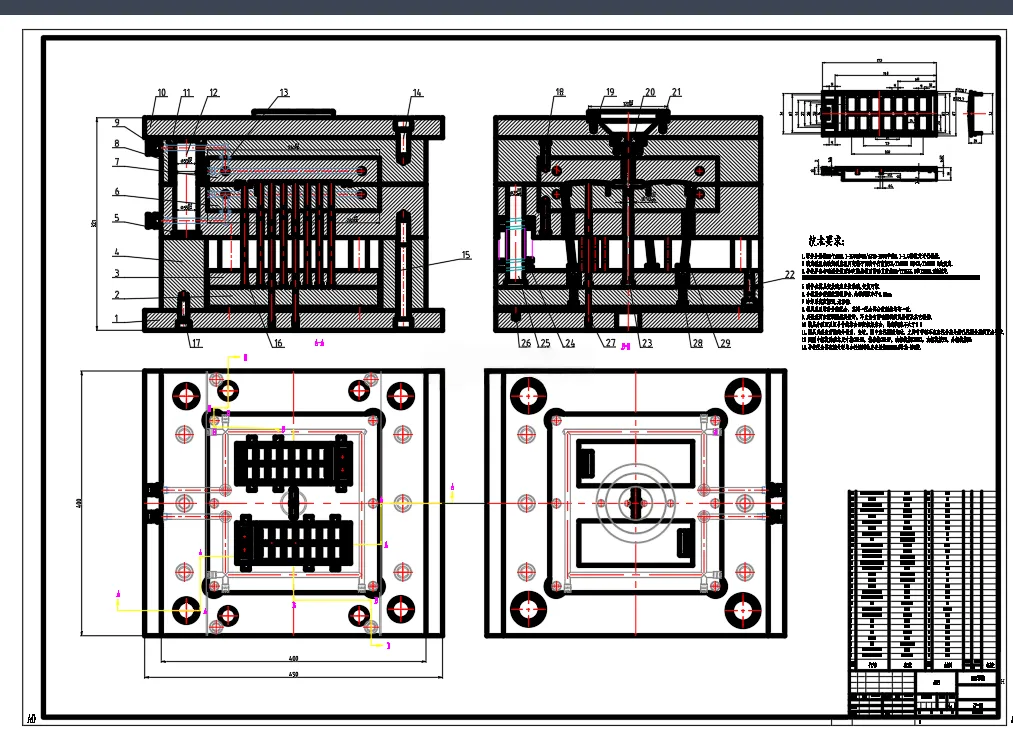This screenshot has width=1013, height=730.
Task: Select part label 26
Action: tap(526, 343)
